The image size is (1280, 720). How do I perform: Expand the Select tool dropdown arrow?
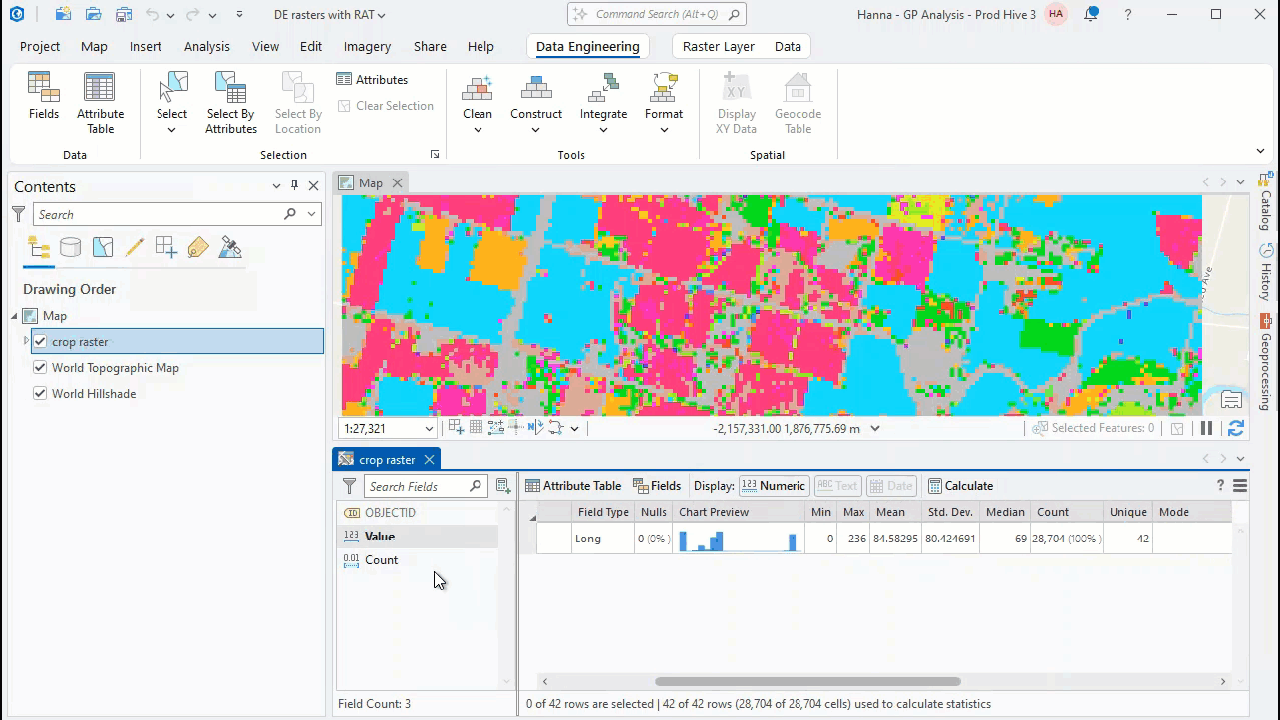[171, 128]
